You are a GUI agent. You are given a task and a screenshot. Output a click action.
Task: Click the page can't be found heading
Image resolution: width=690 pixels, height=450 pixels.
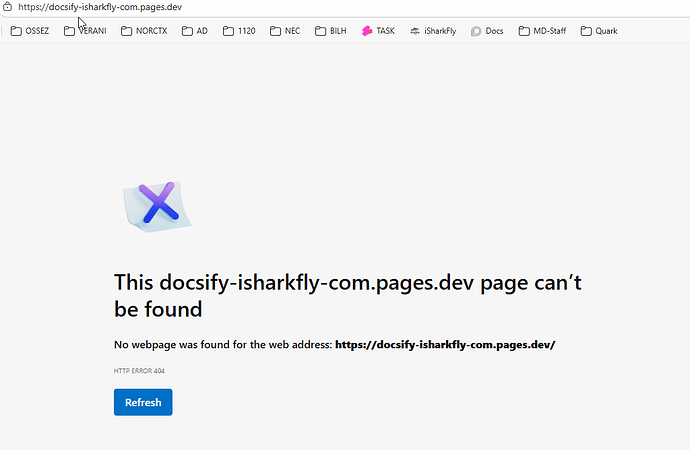point(348,296)
